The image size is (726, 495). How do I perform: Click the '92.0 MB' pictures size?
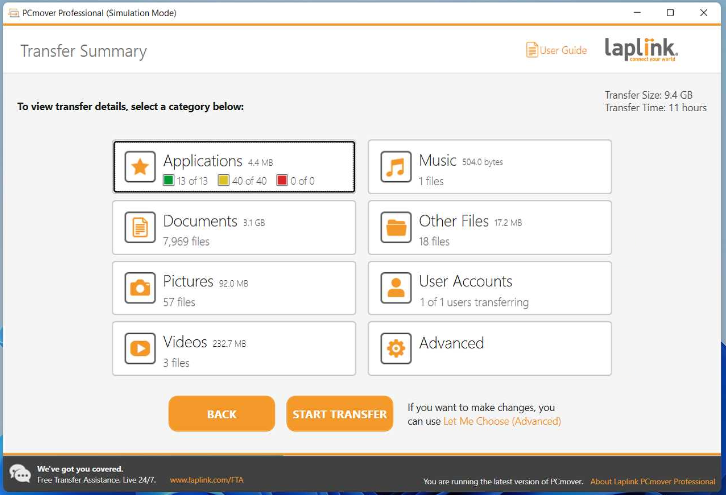pos(233,283)
